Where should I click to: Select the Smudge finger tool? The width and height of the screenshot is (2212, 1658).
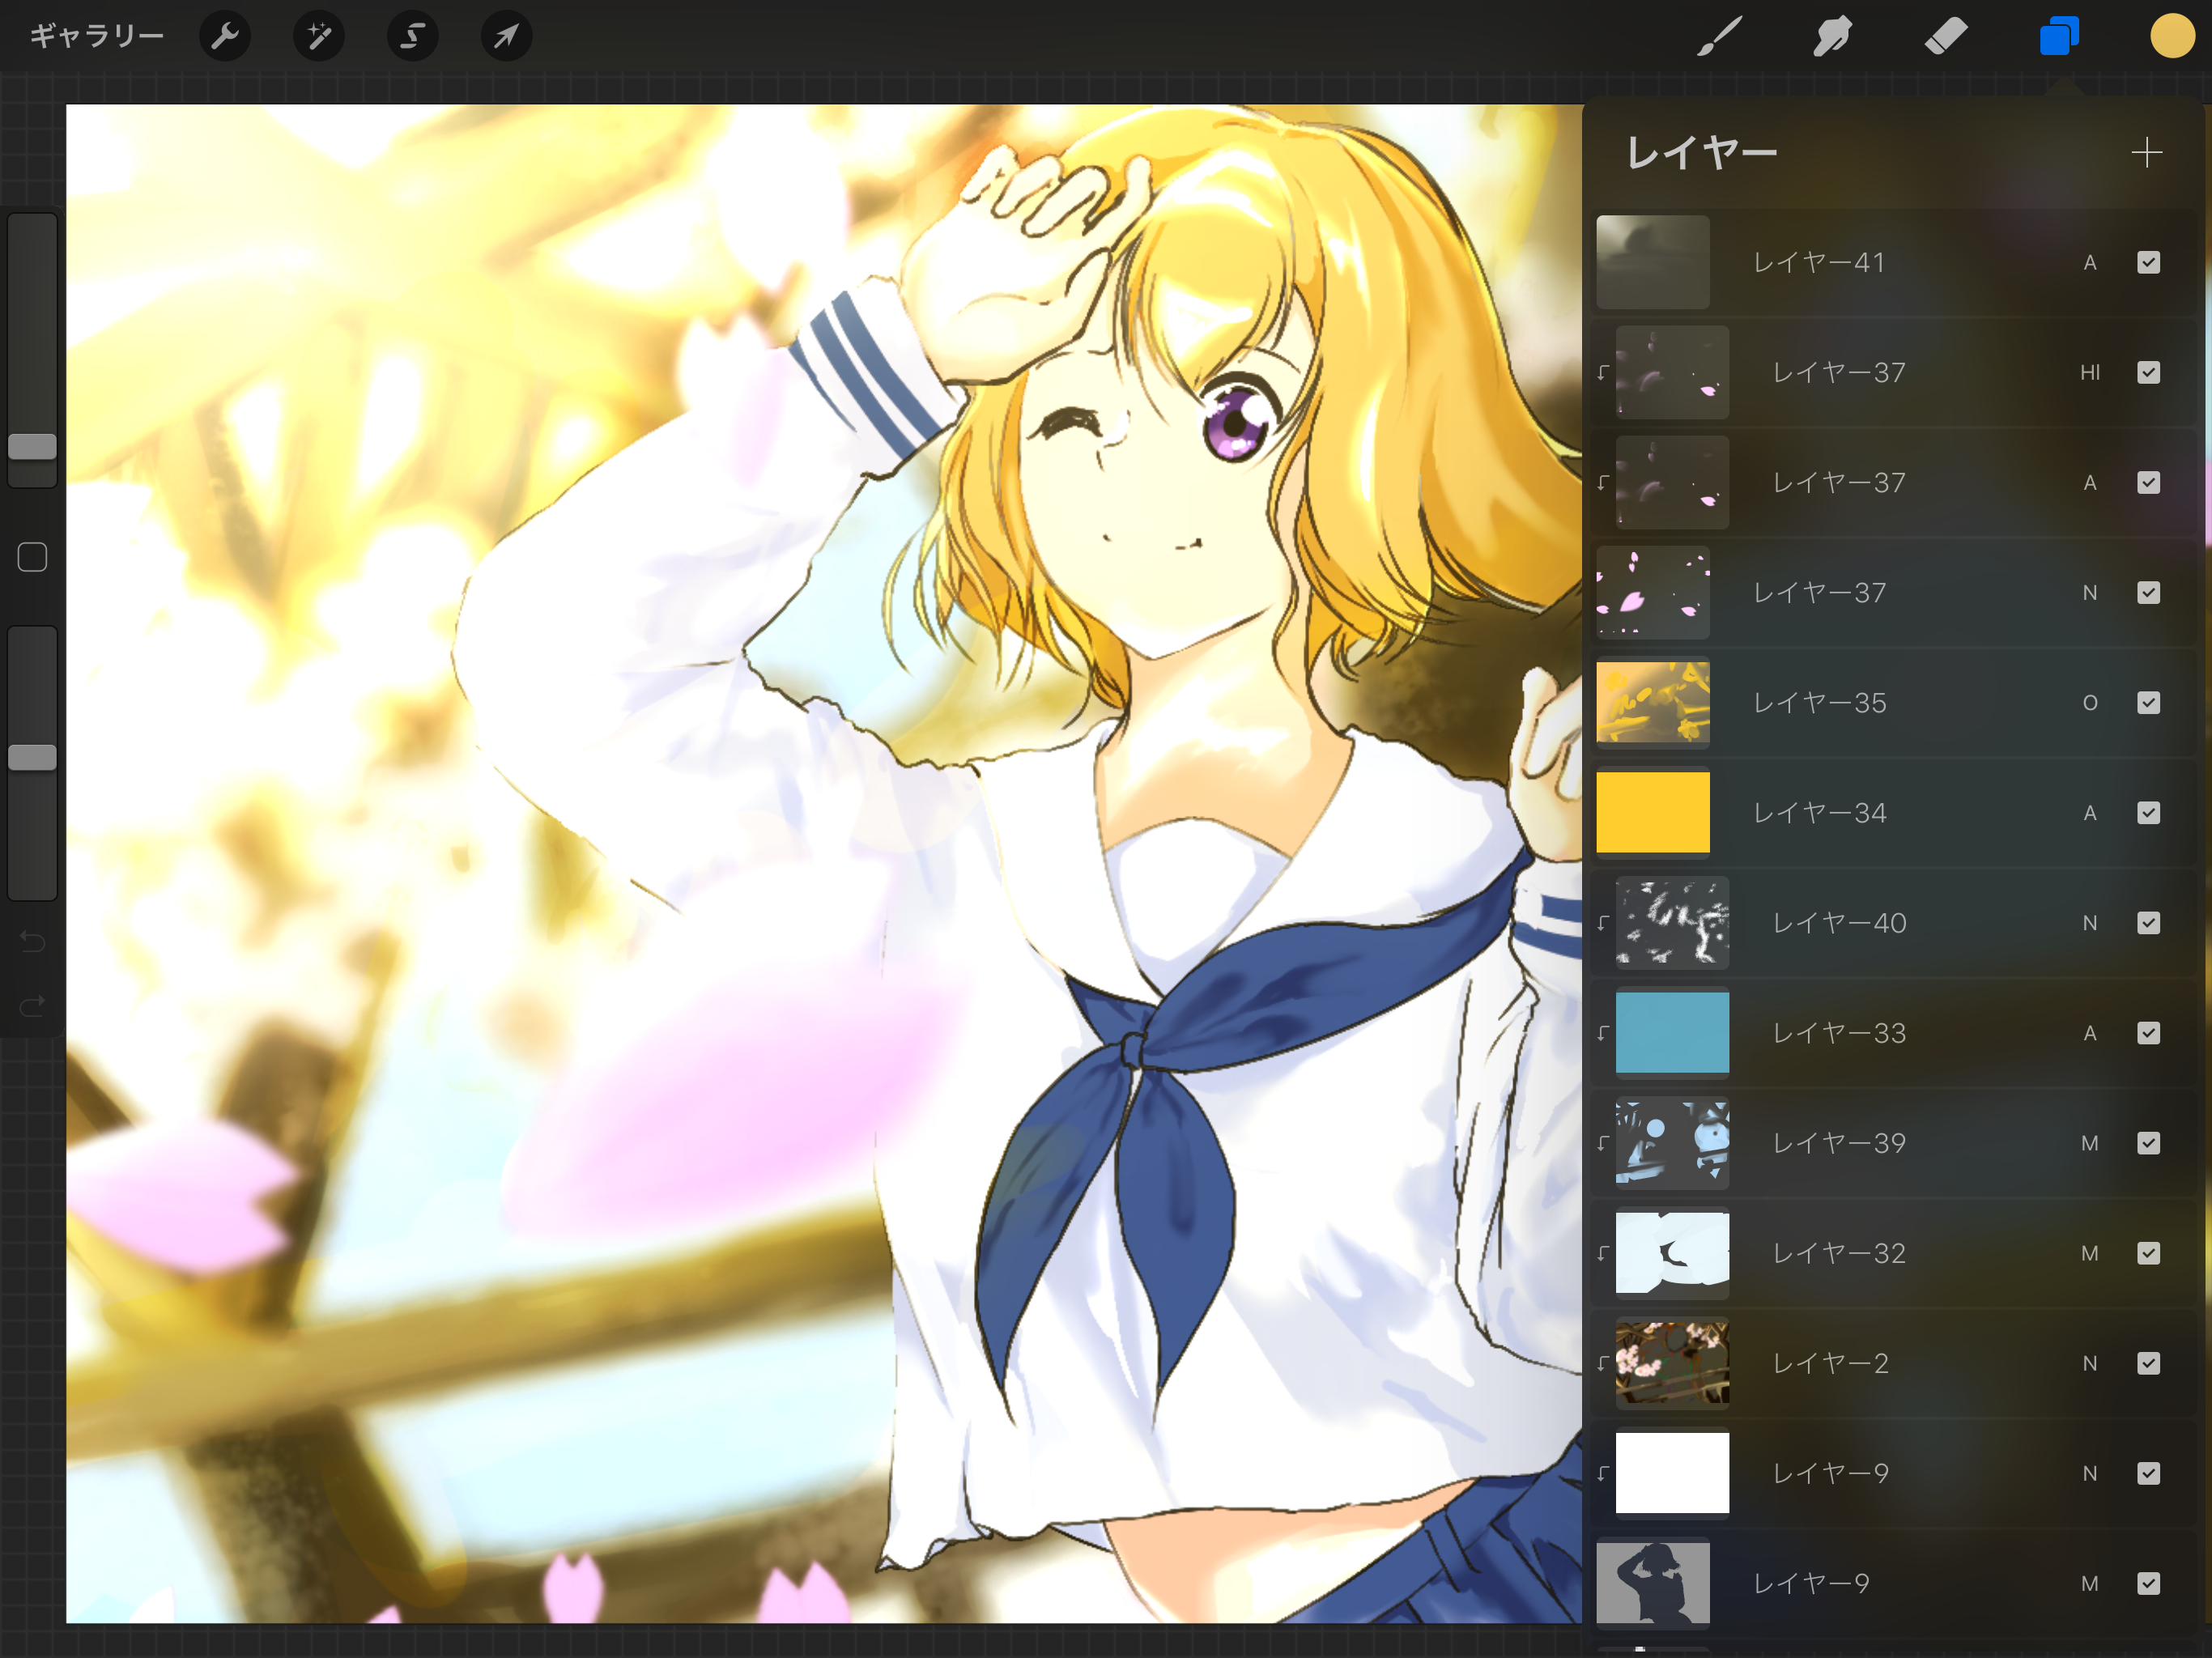(1833, 37)
